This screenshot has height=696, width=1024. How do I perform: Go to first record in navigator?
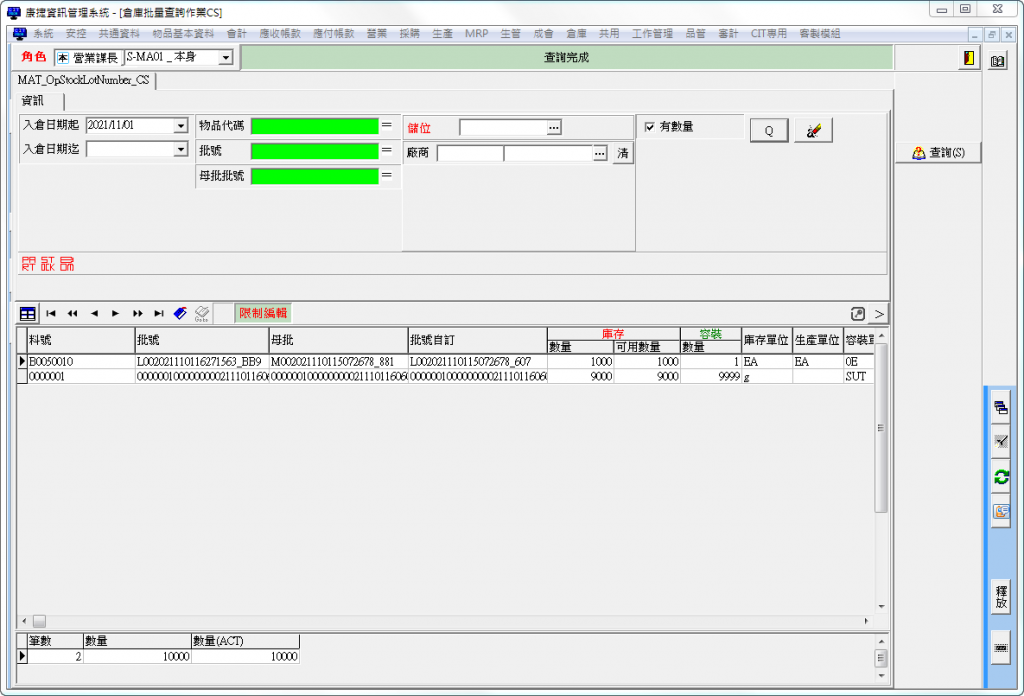coord(51,313)
